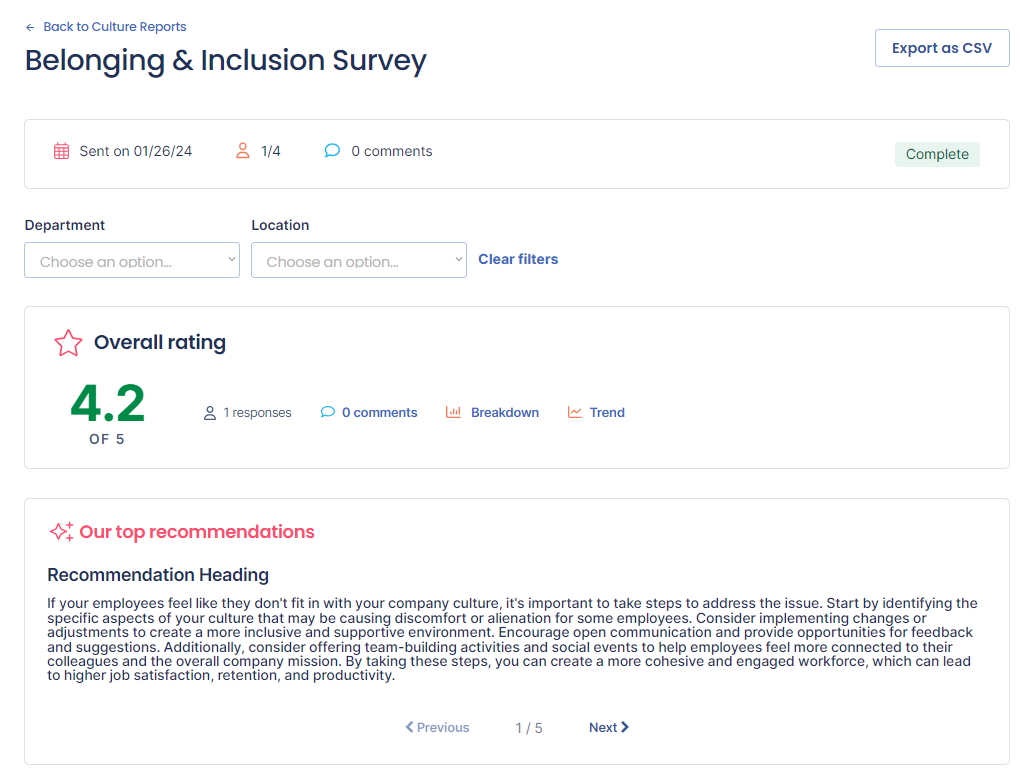Export the survey as CSV
The image size is (1036, 781).
click(941, 48)
